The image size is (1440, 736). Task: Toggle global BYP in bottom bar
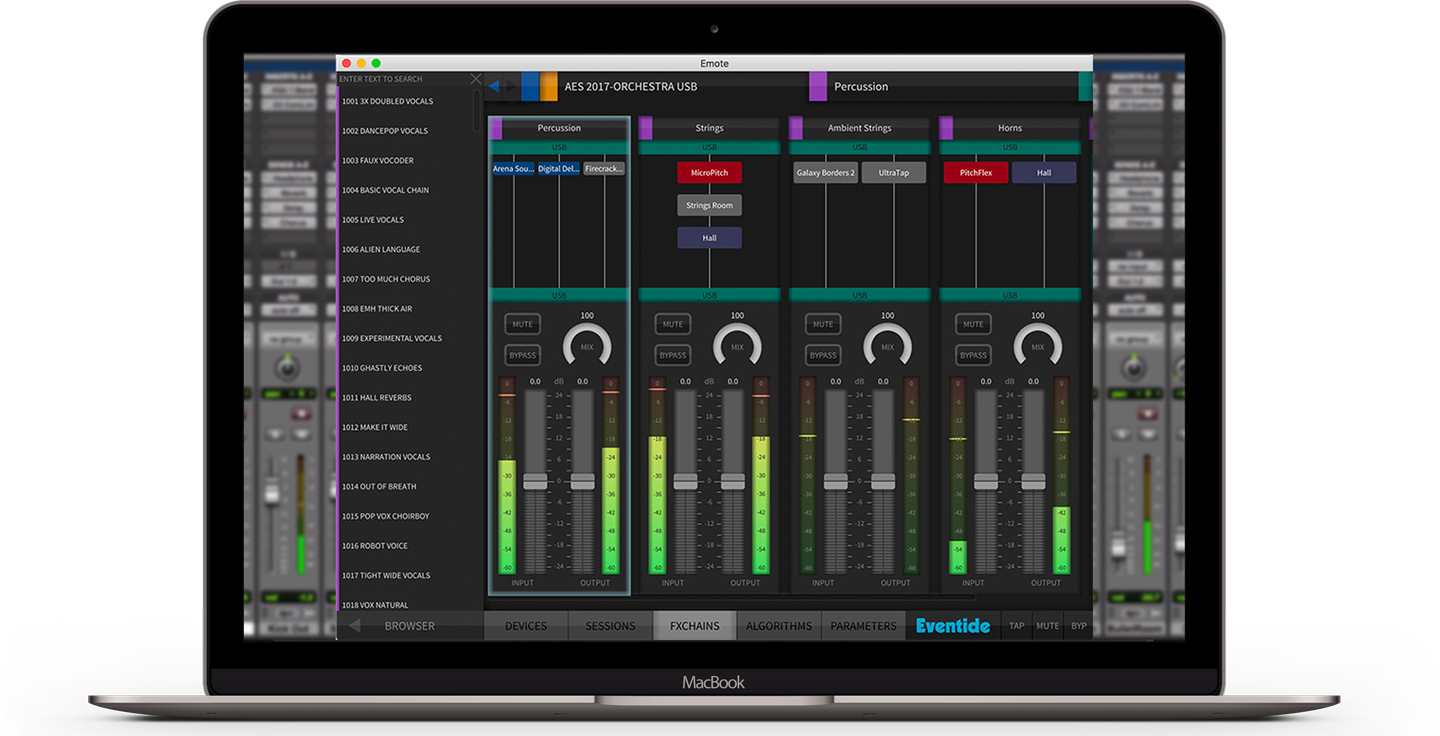coord(1078,626)
